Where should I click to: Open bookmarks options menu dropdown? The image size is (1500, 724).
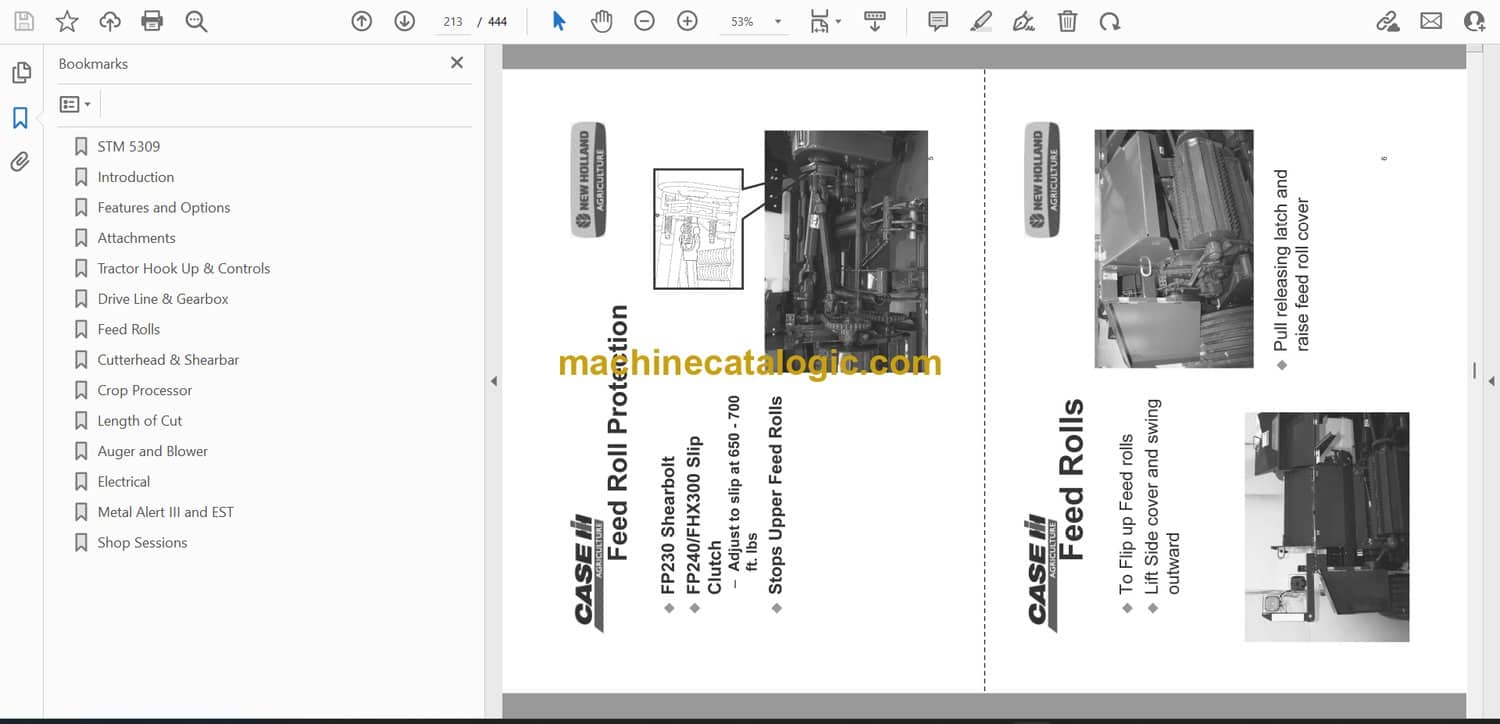(75, 104)
